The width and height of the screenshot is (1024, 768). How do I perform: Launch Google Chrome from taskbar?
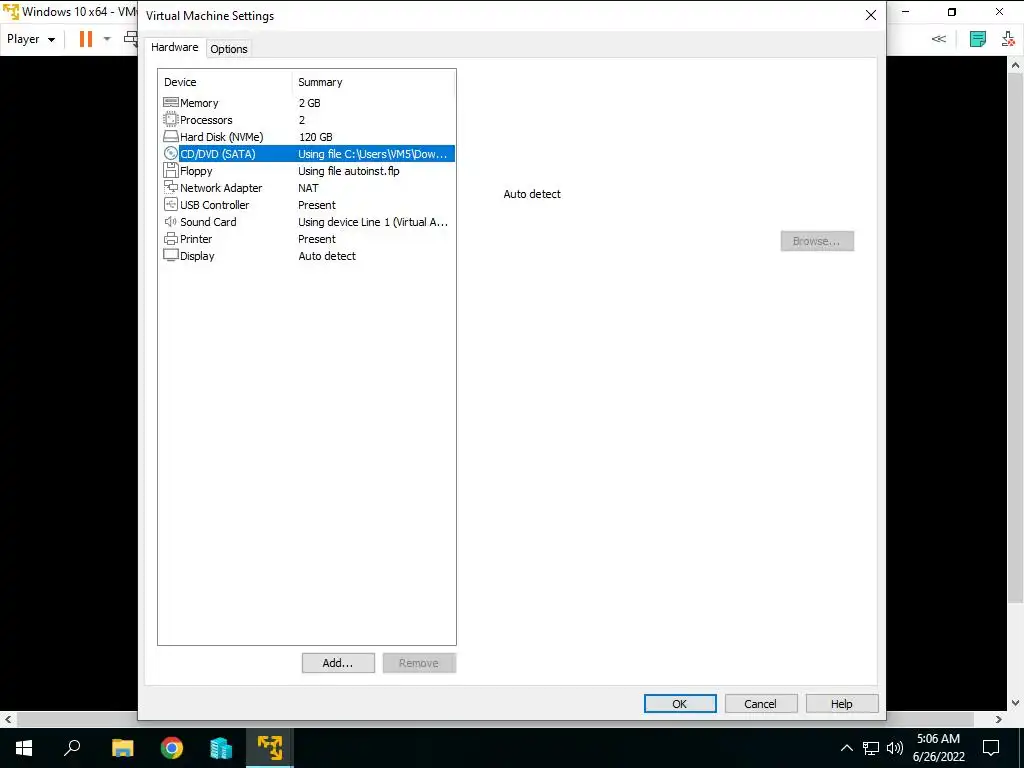coord(172,748)
